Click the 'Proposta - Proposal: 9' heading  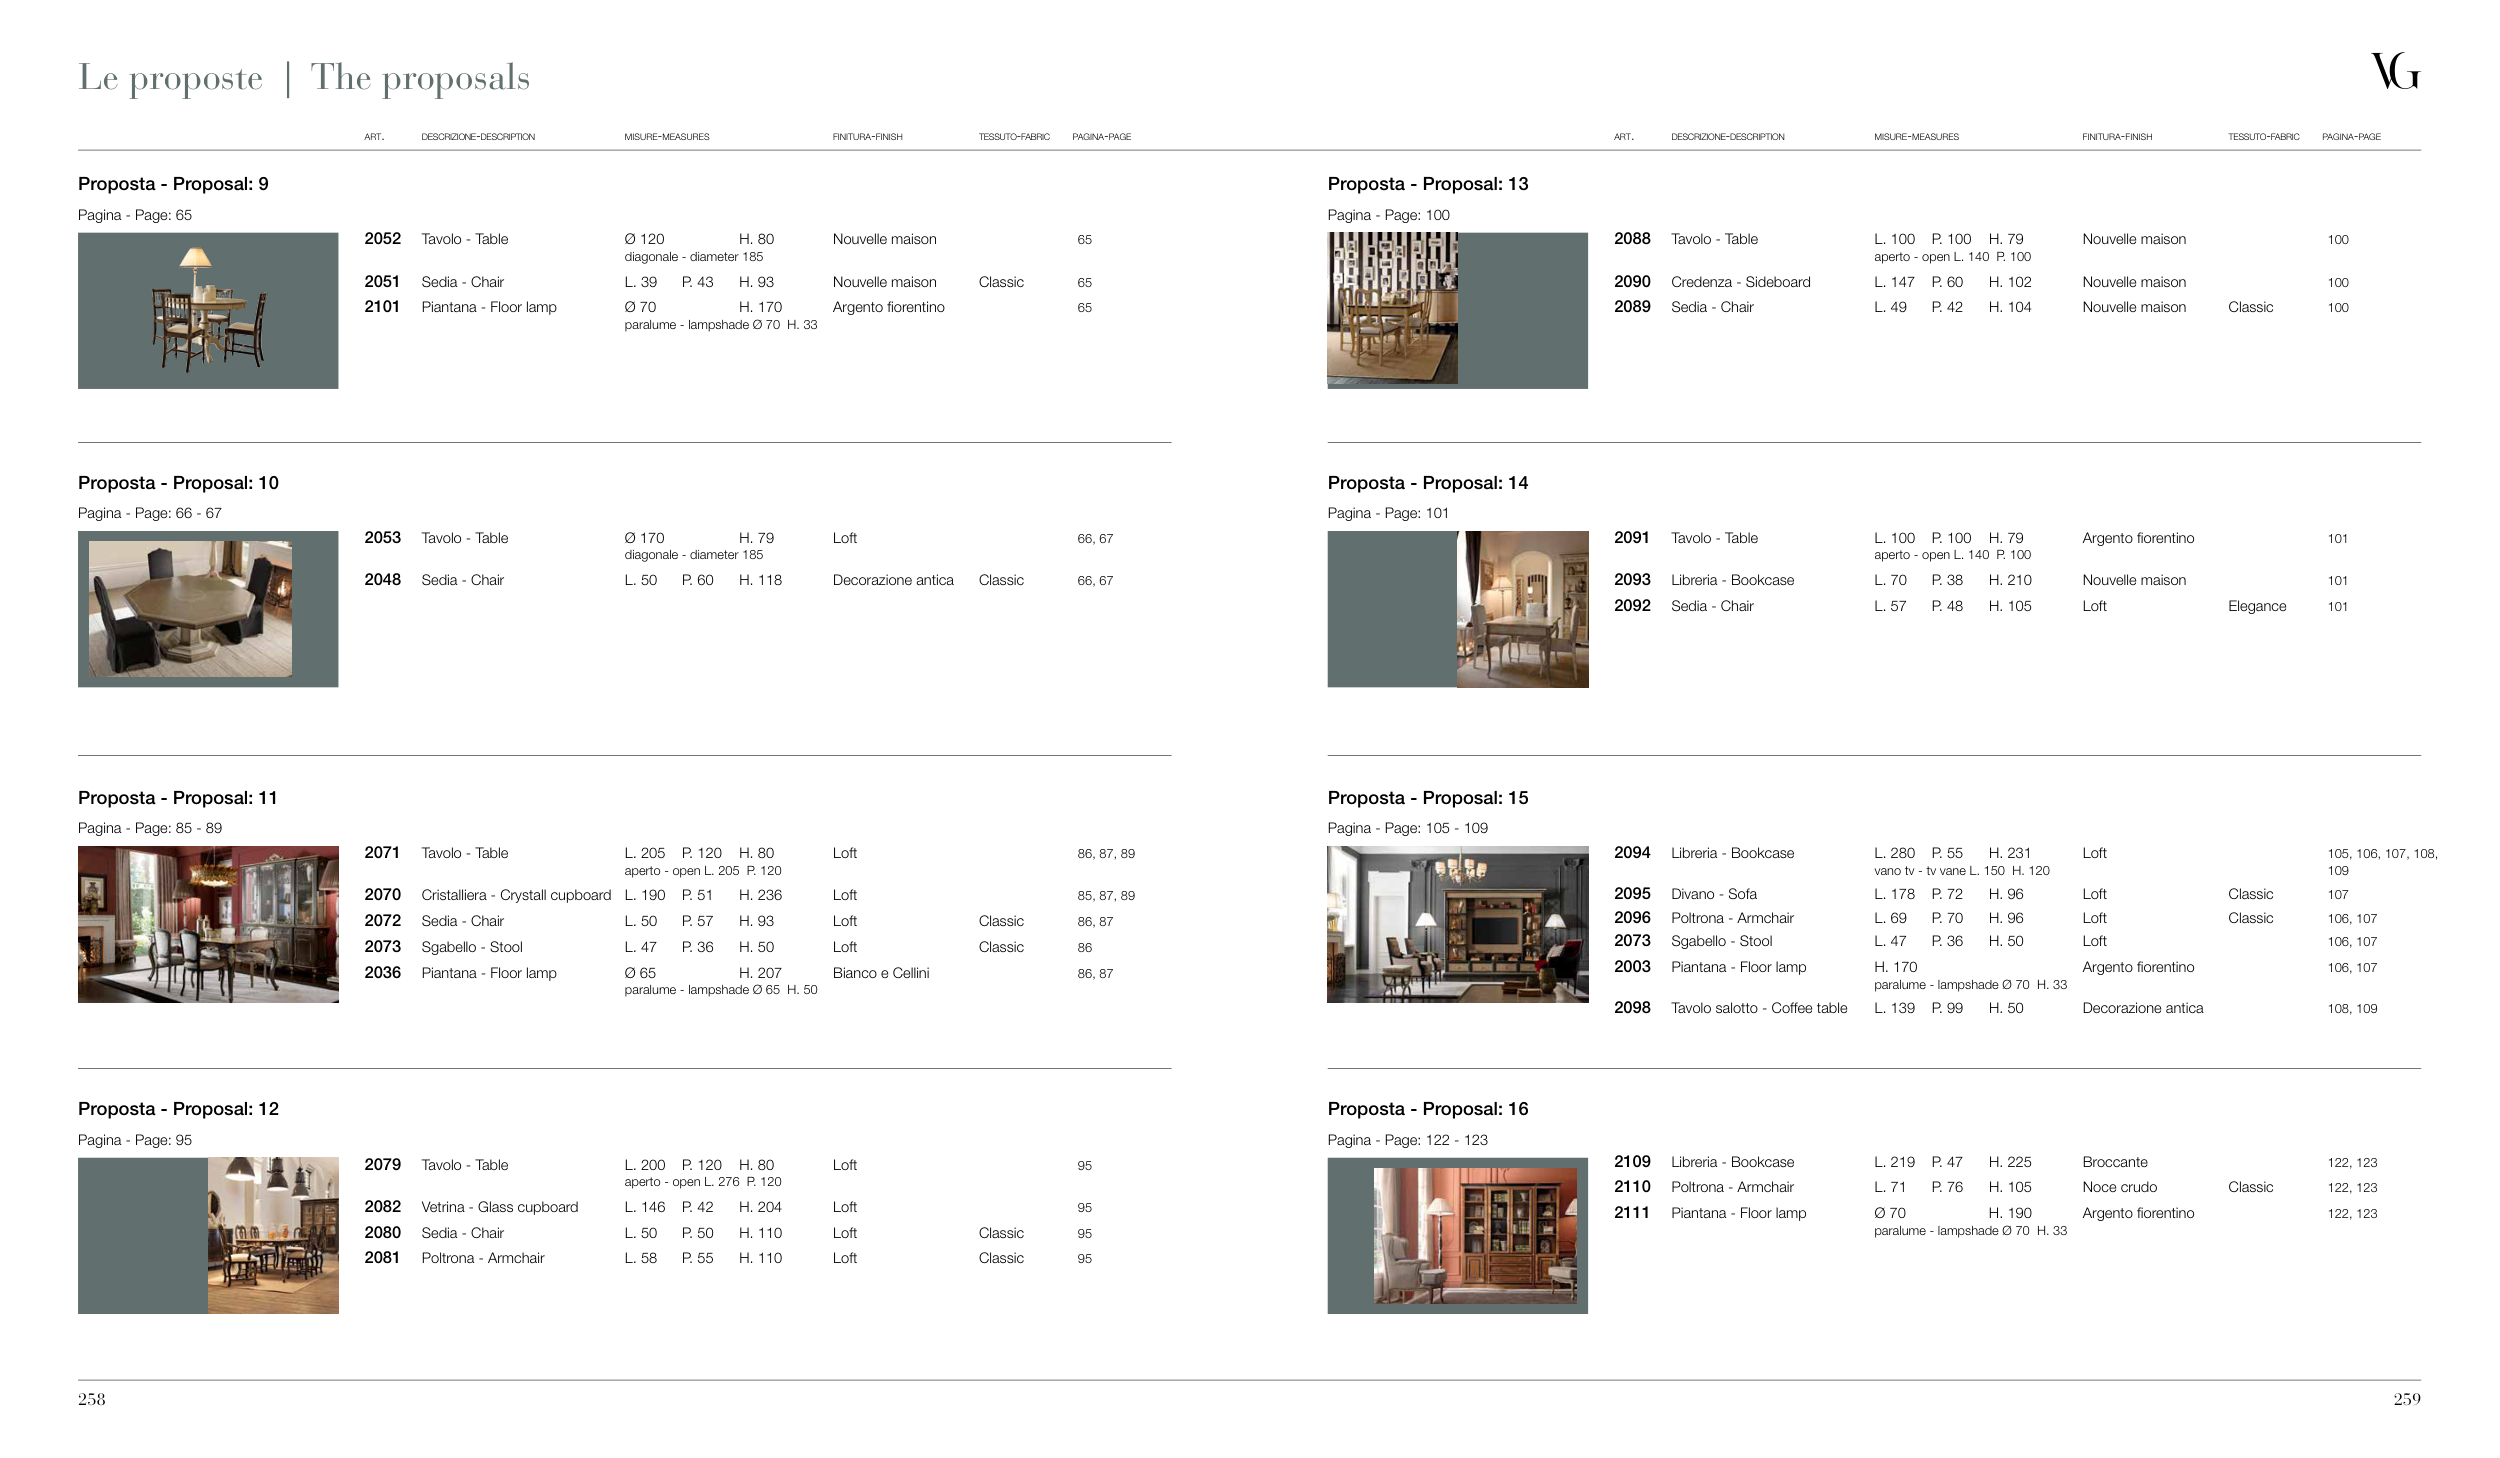pos(173,184)
